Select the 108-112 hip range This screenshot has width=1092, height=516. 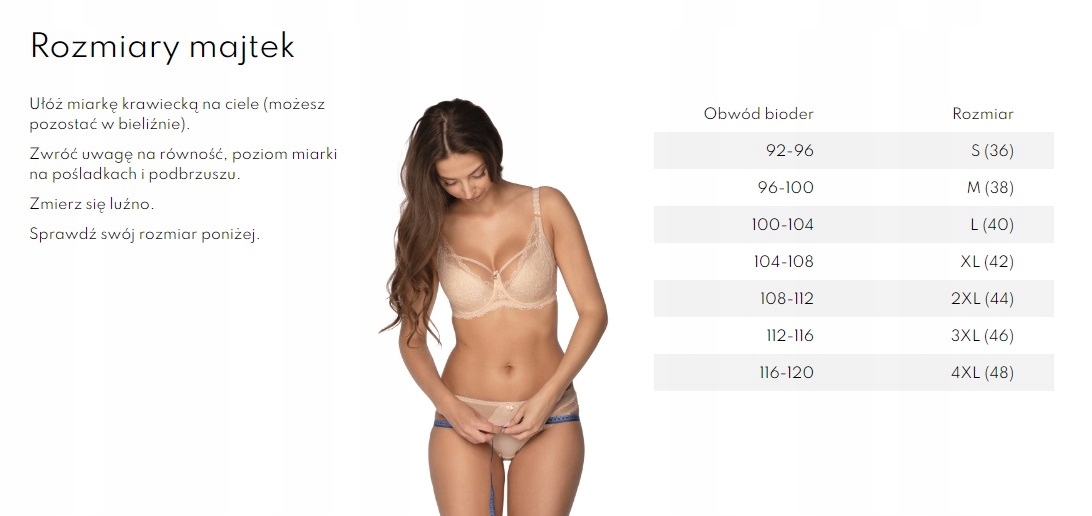tap(786, 298)
